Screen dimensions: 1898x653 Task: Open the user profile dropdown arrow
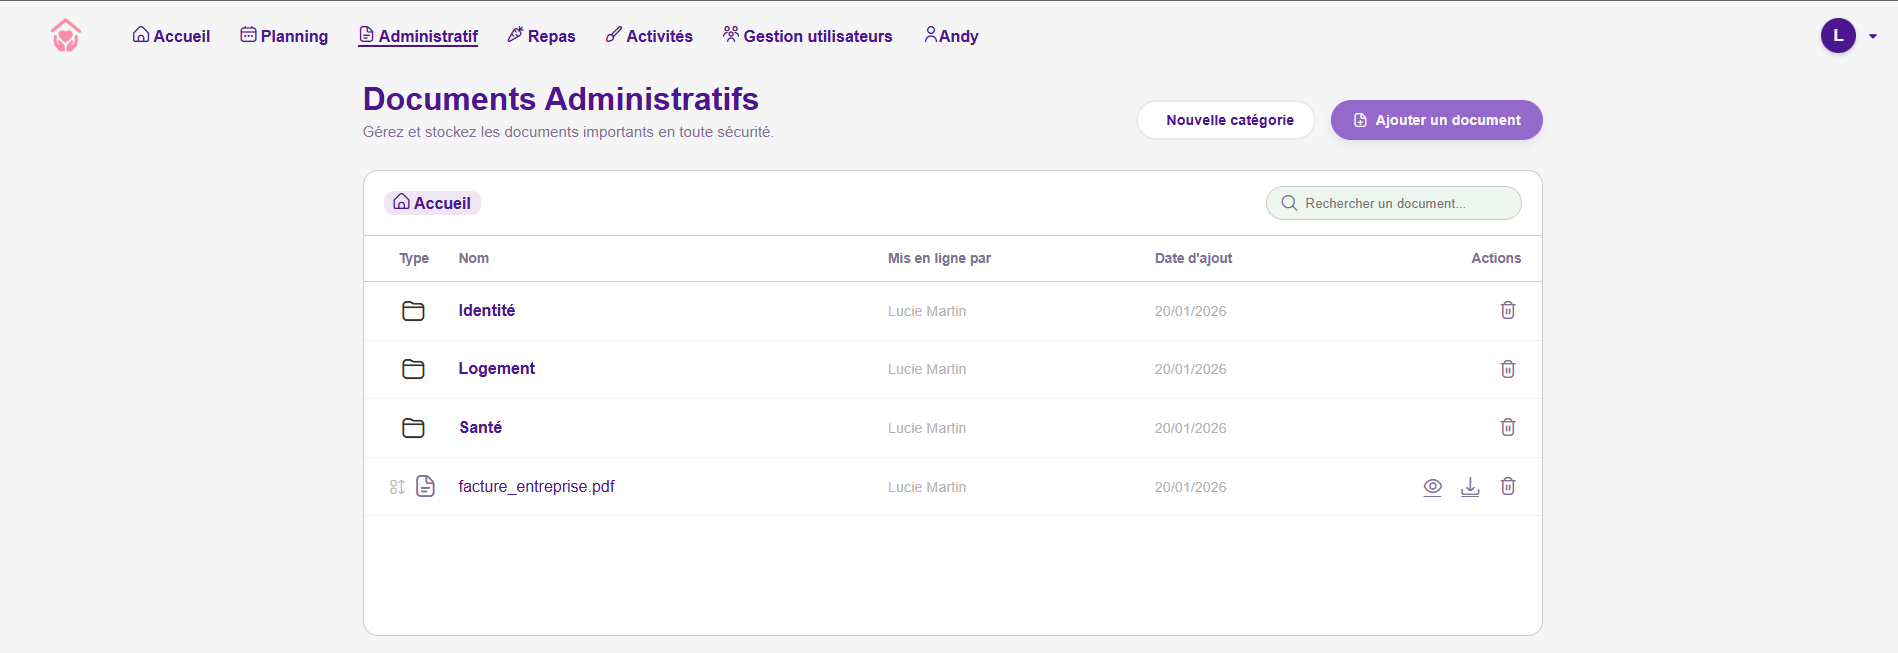1872,36
